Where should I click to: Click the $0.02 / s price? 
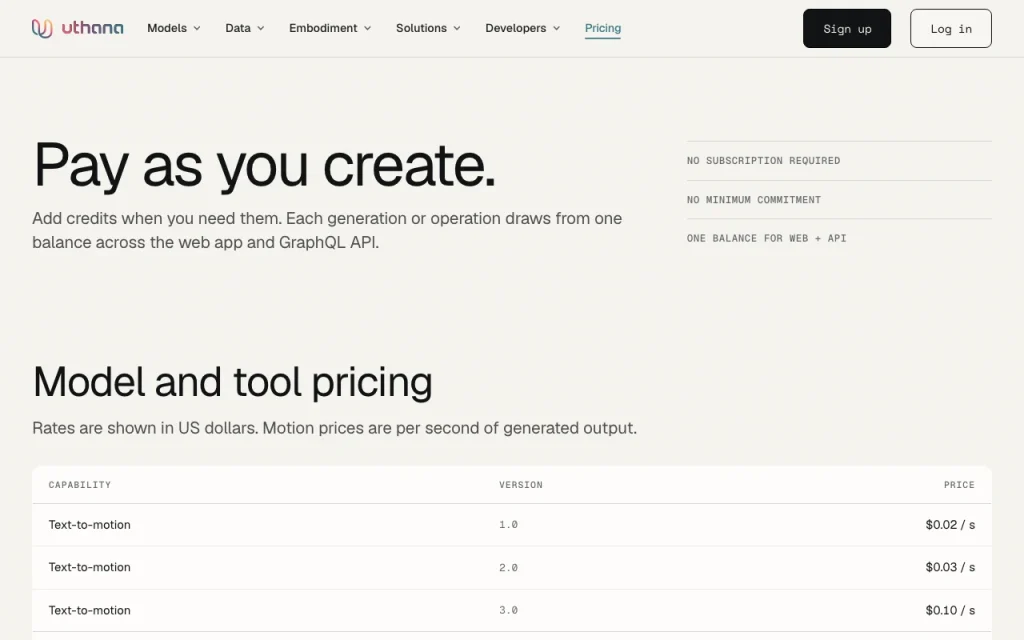click(x=950, y=525)
